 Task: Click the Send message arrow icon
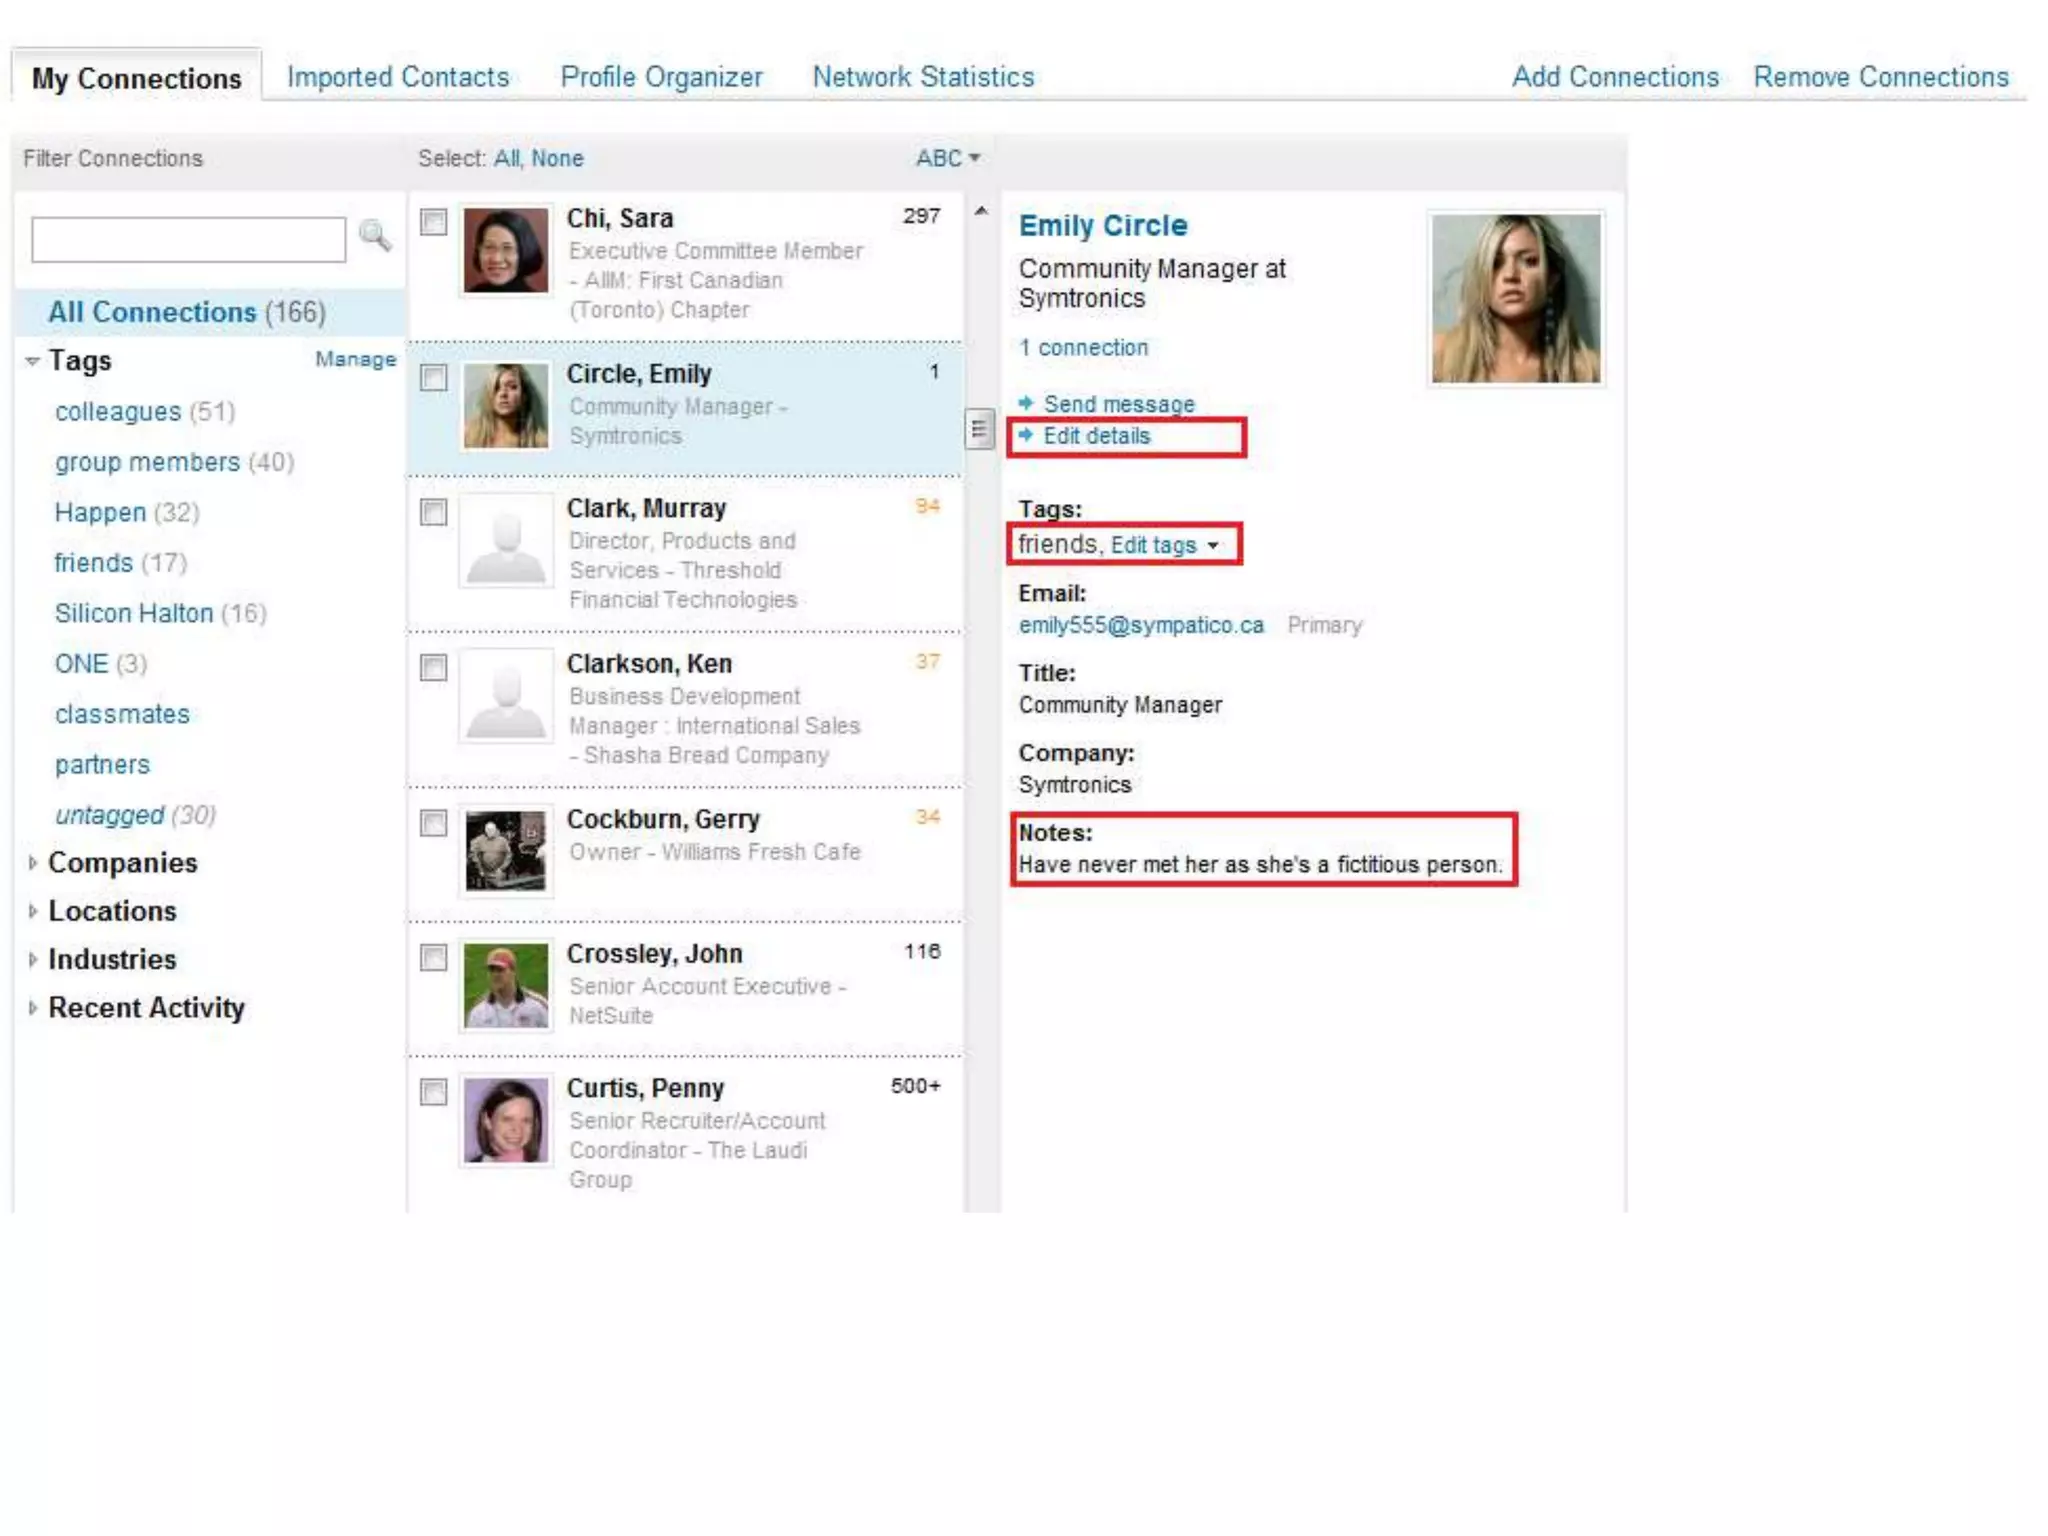click(1026, 403)
